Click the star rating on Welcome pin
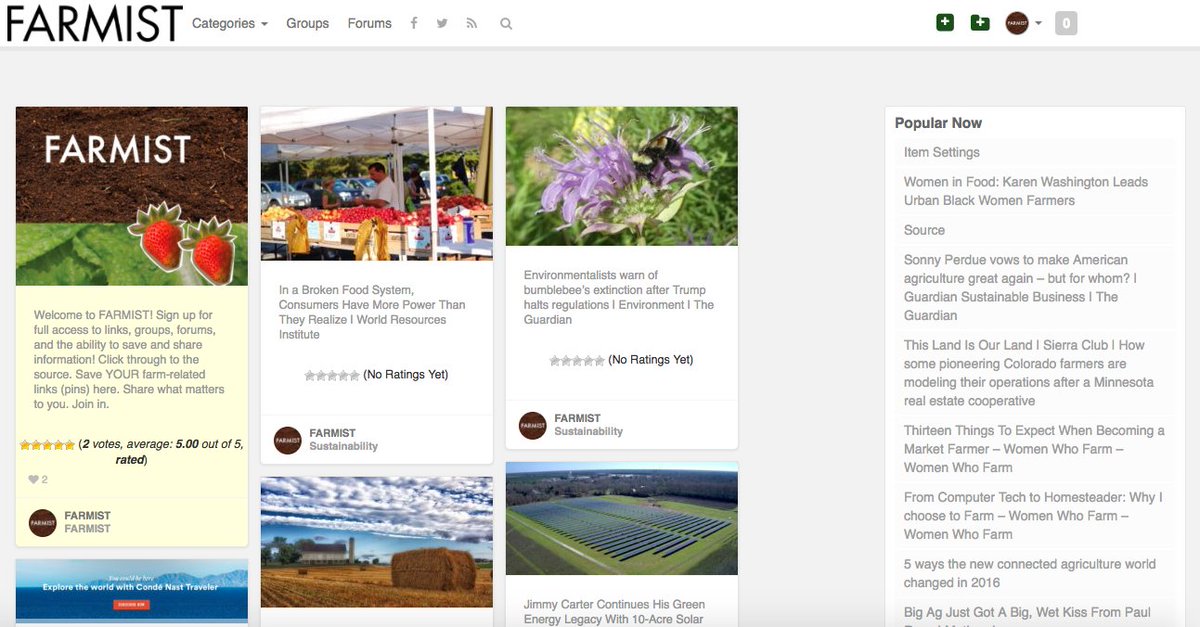 (x=48, y=445)
